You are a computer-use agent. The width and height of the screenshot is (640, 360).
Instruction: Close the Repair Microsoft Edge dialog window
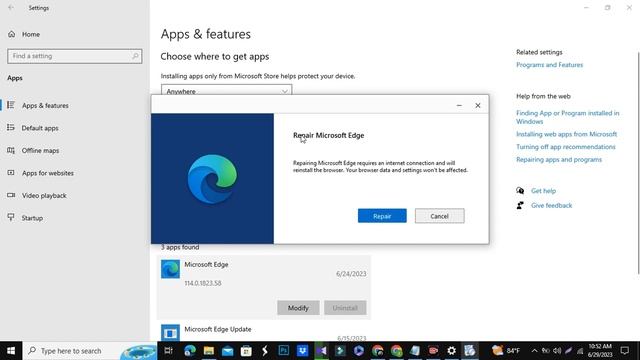478,105
